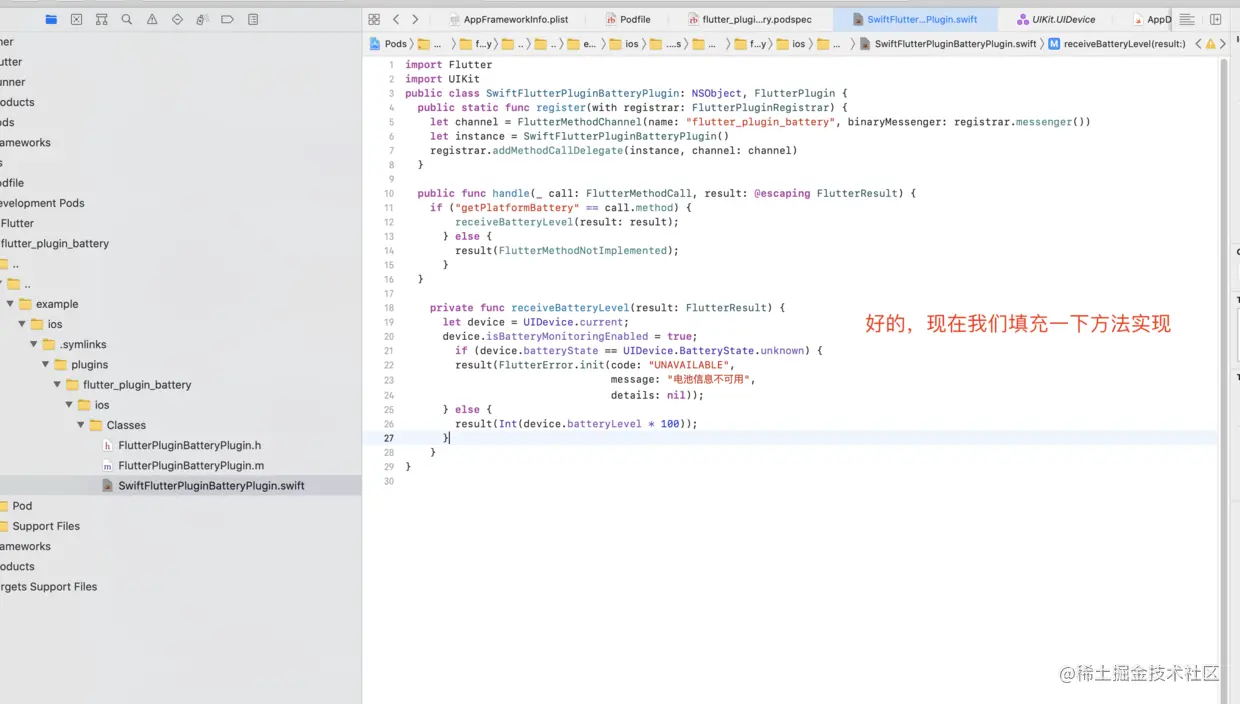Collapse the ios folder above Classes

click(70, 405)
